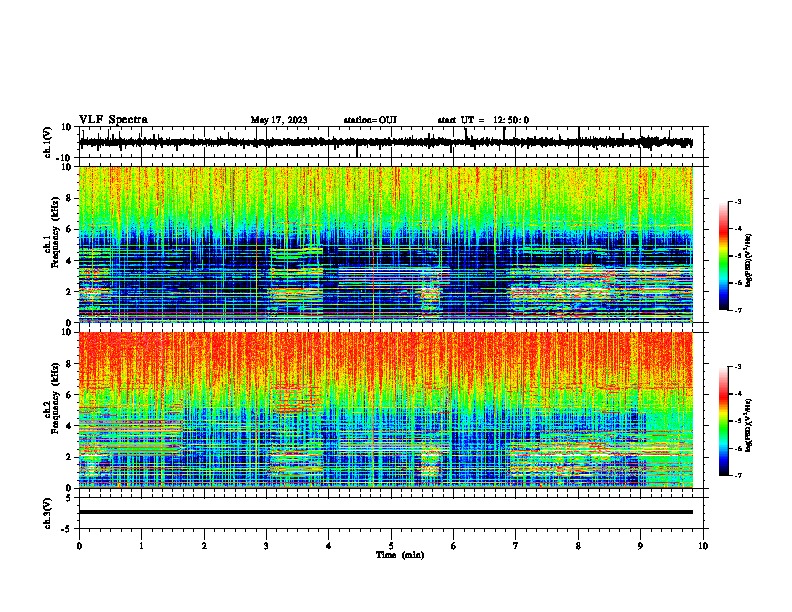Click time axis tick label "9"
Screen dimensions: 792x612
click(x=640, y=546)
